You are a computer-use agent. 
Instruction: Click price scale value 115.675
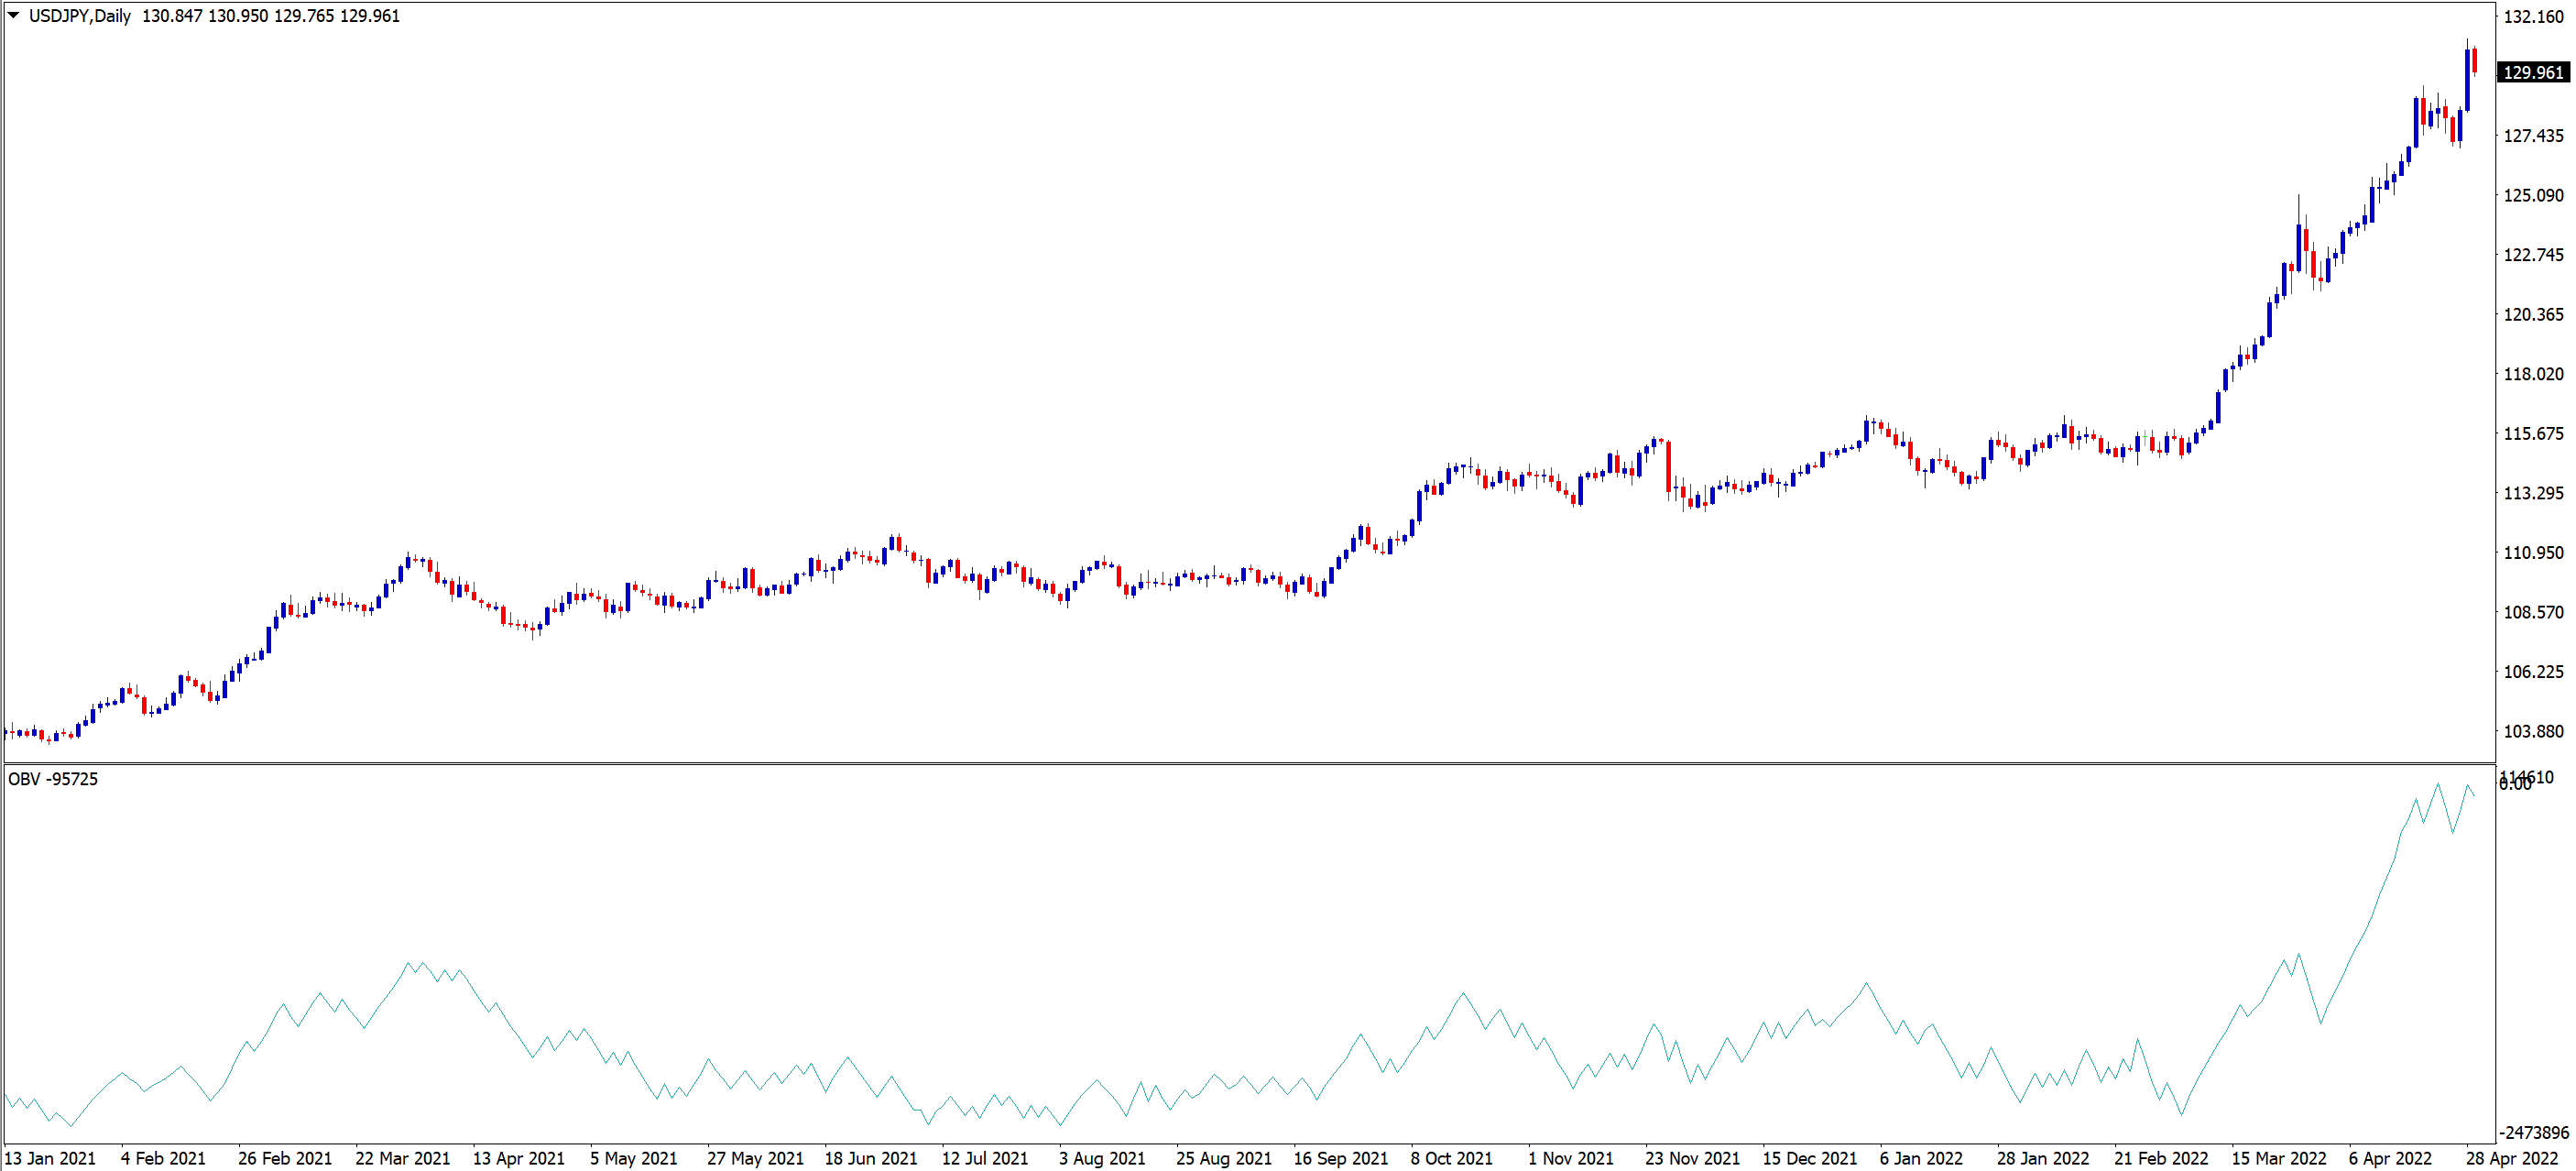tap(2533, 433)
